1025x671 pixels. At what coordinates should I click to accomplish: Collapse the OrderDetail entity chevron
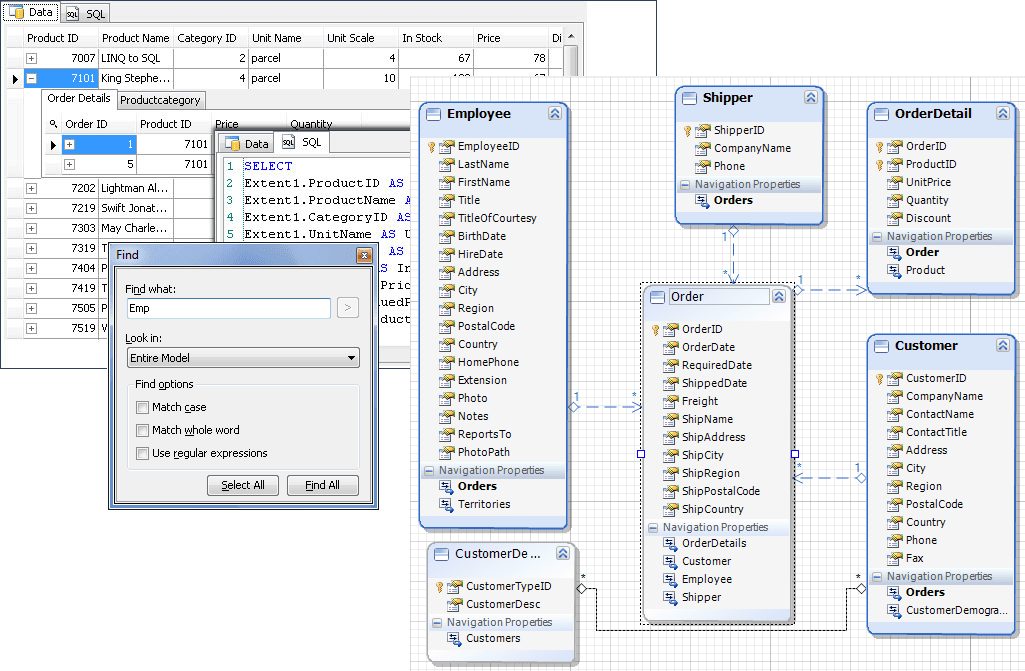pos(1003,113)
